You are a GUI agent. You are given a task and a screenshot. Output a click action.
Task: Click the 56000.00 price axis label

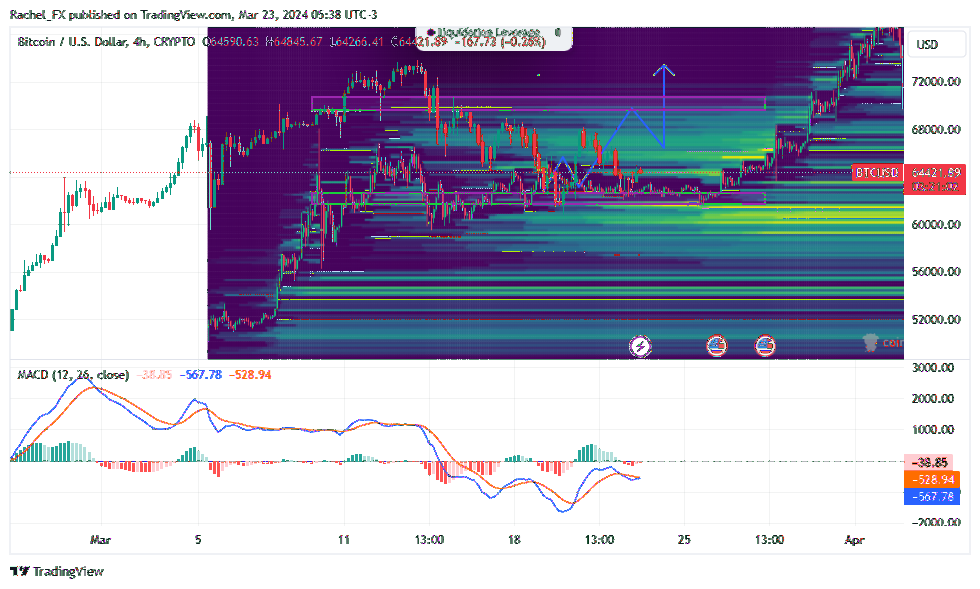(936, 271)
